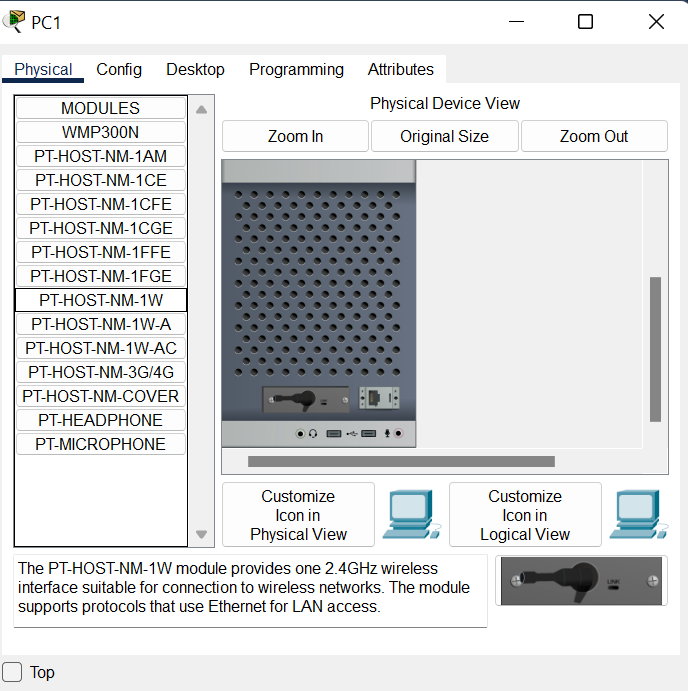Click the left USB port on the PC

pyautogui.click(x=334, y=434)
